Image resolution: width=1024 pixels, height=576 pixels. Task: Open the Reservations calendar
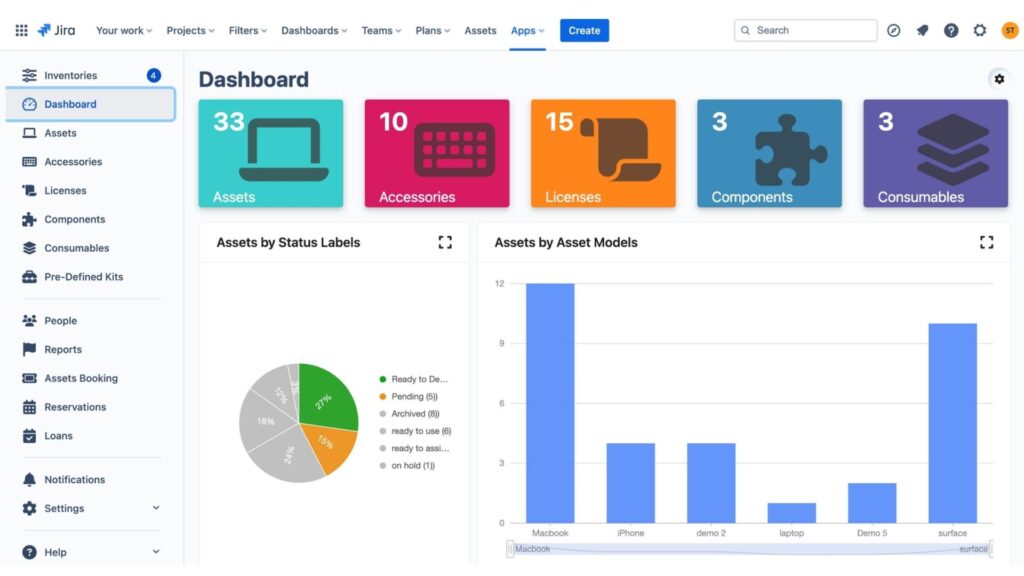click(x=77, y=407)
